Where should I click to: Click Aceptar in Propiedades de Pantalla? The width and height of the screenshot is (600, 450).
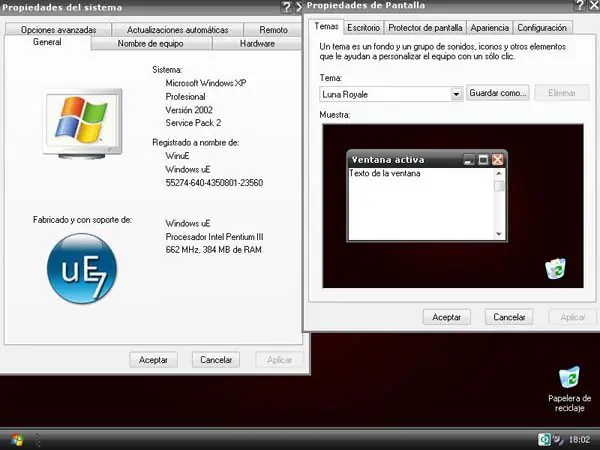coord(447,317)
